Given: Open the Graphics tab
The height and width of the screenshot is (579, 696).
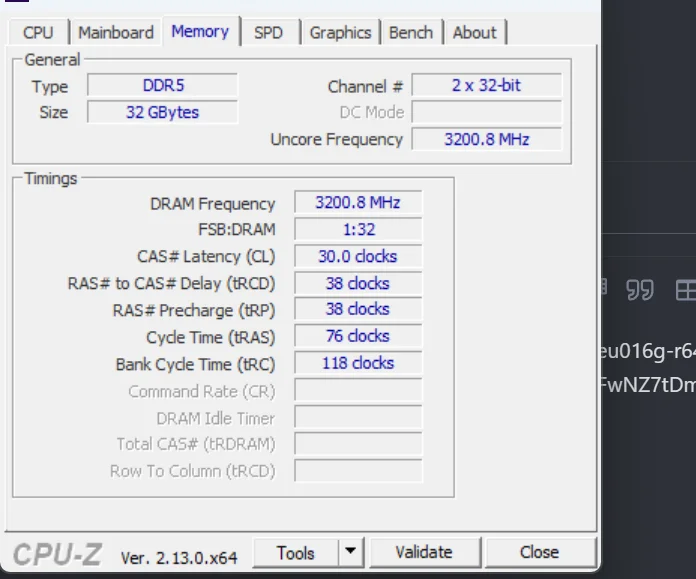Looking at the screenshot, I should click(340, 32).
